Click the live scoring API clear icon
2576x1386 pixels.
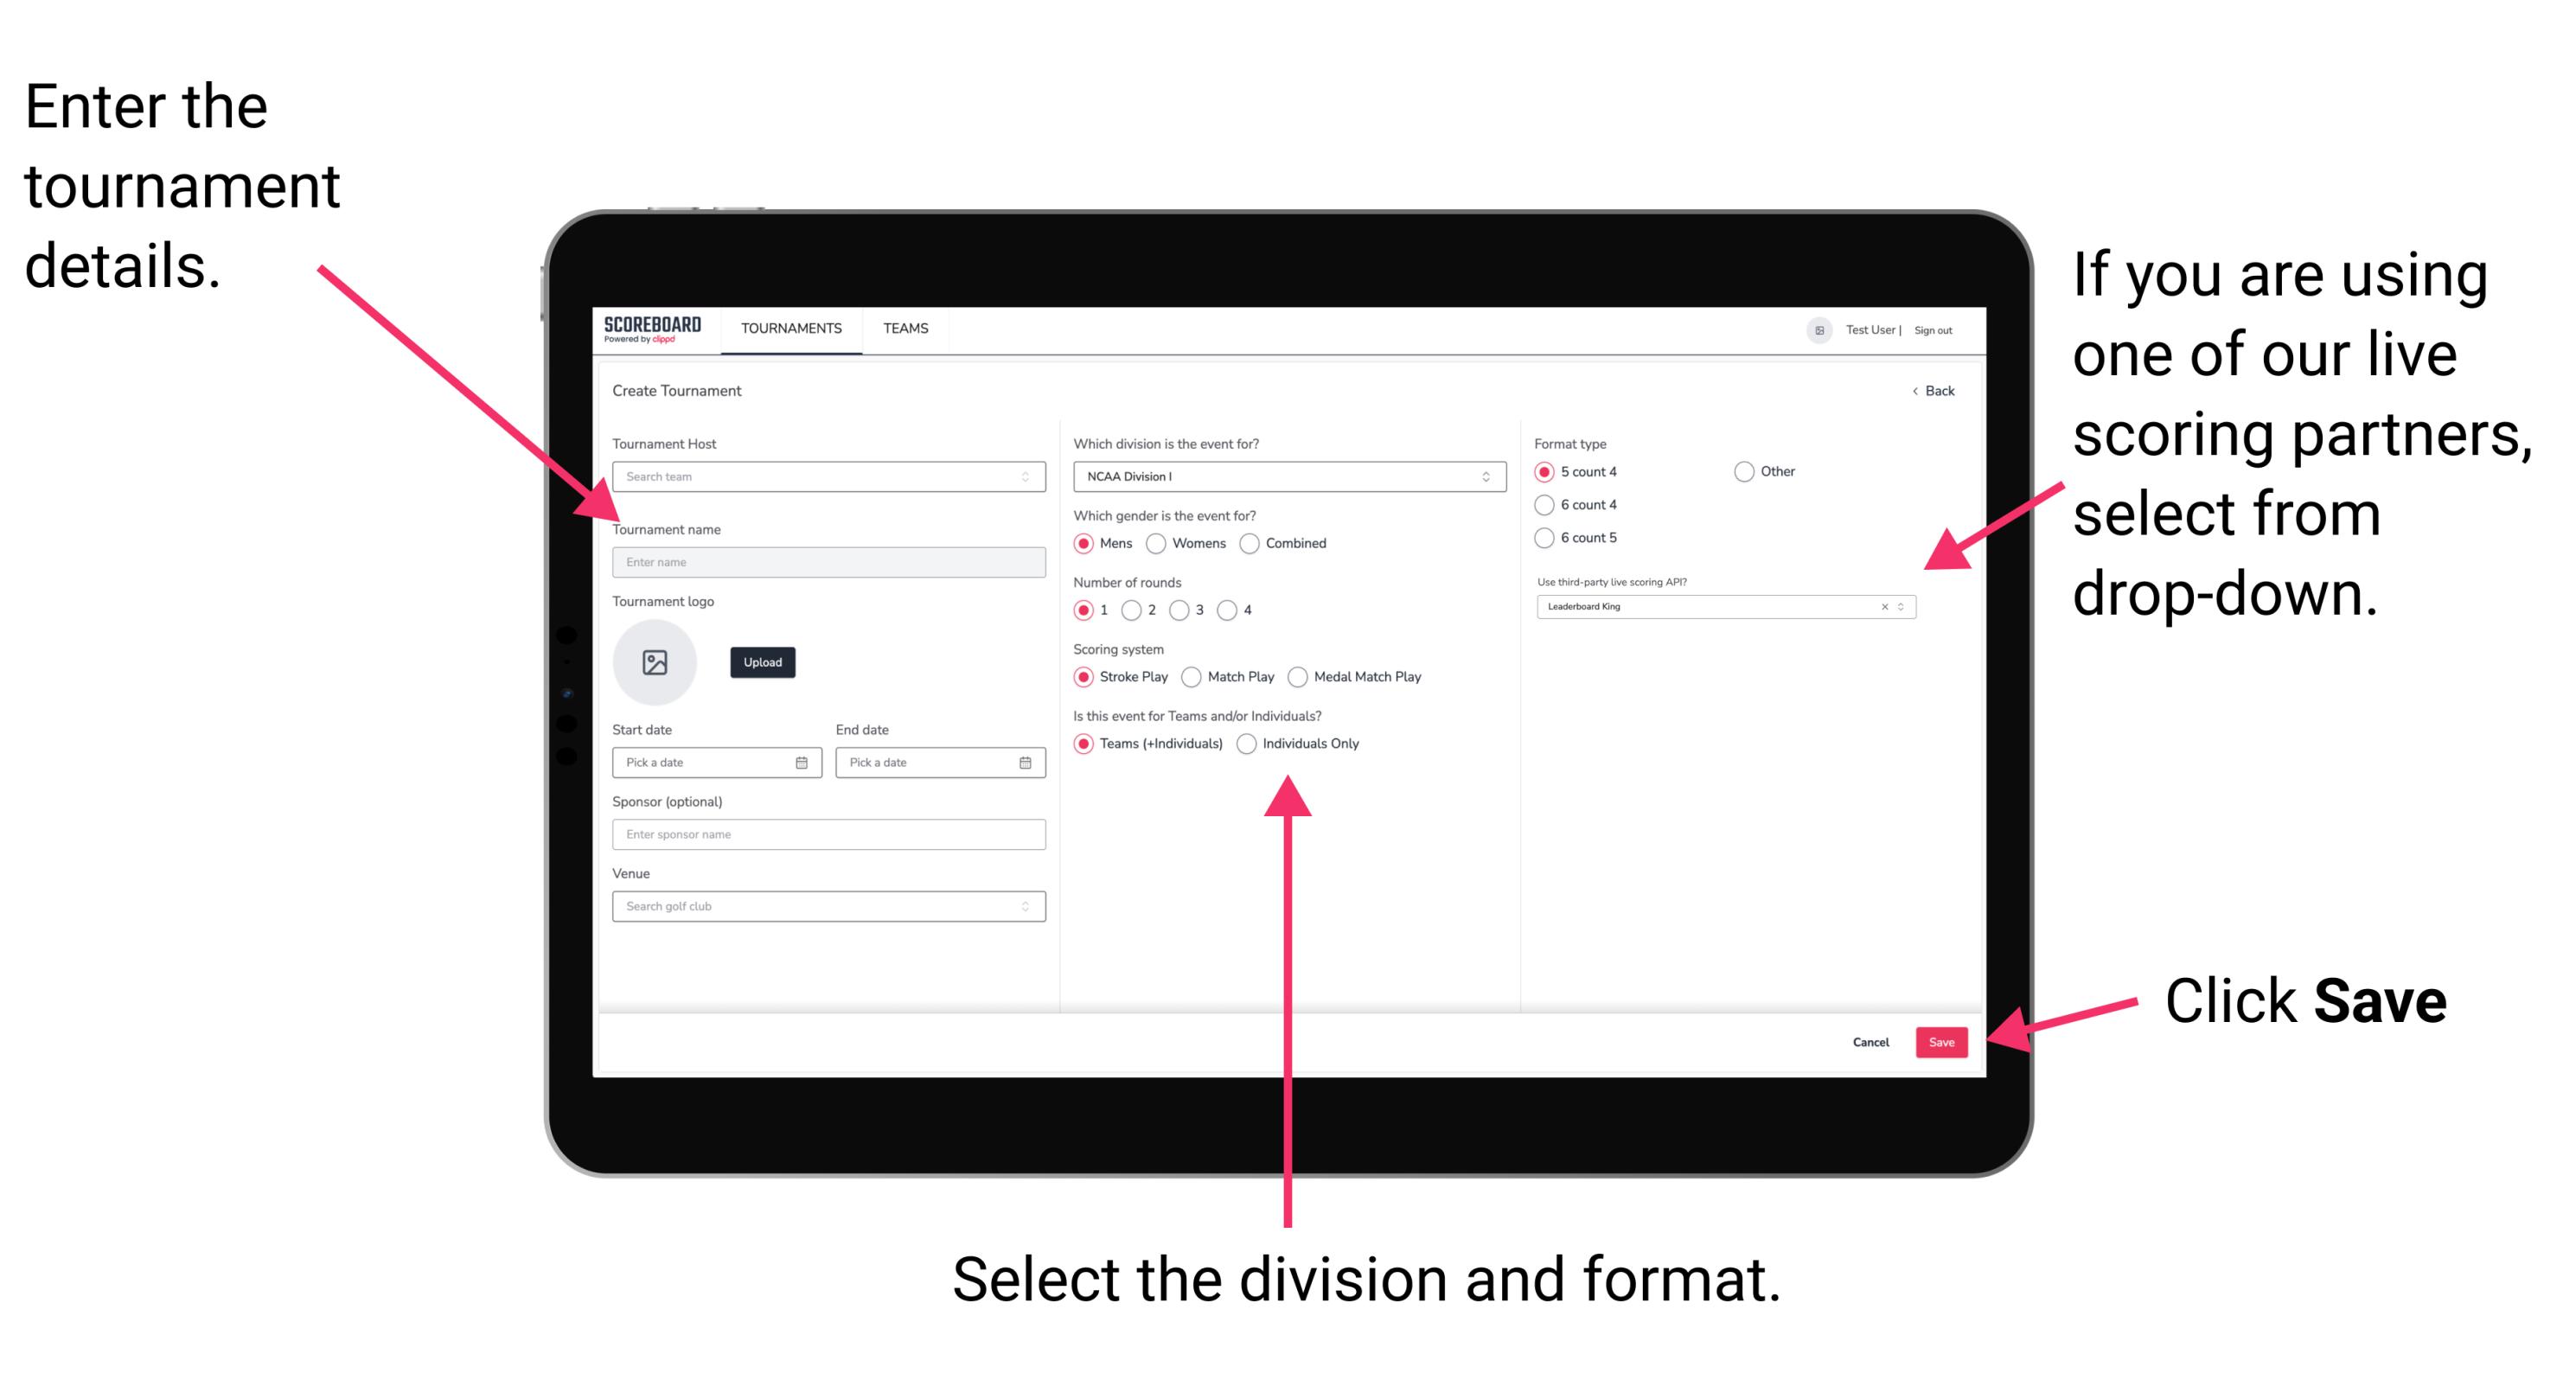click(x=1880, y=608)
